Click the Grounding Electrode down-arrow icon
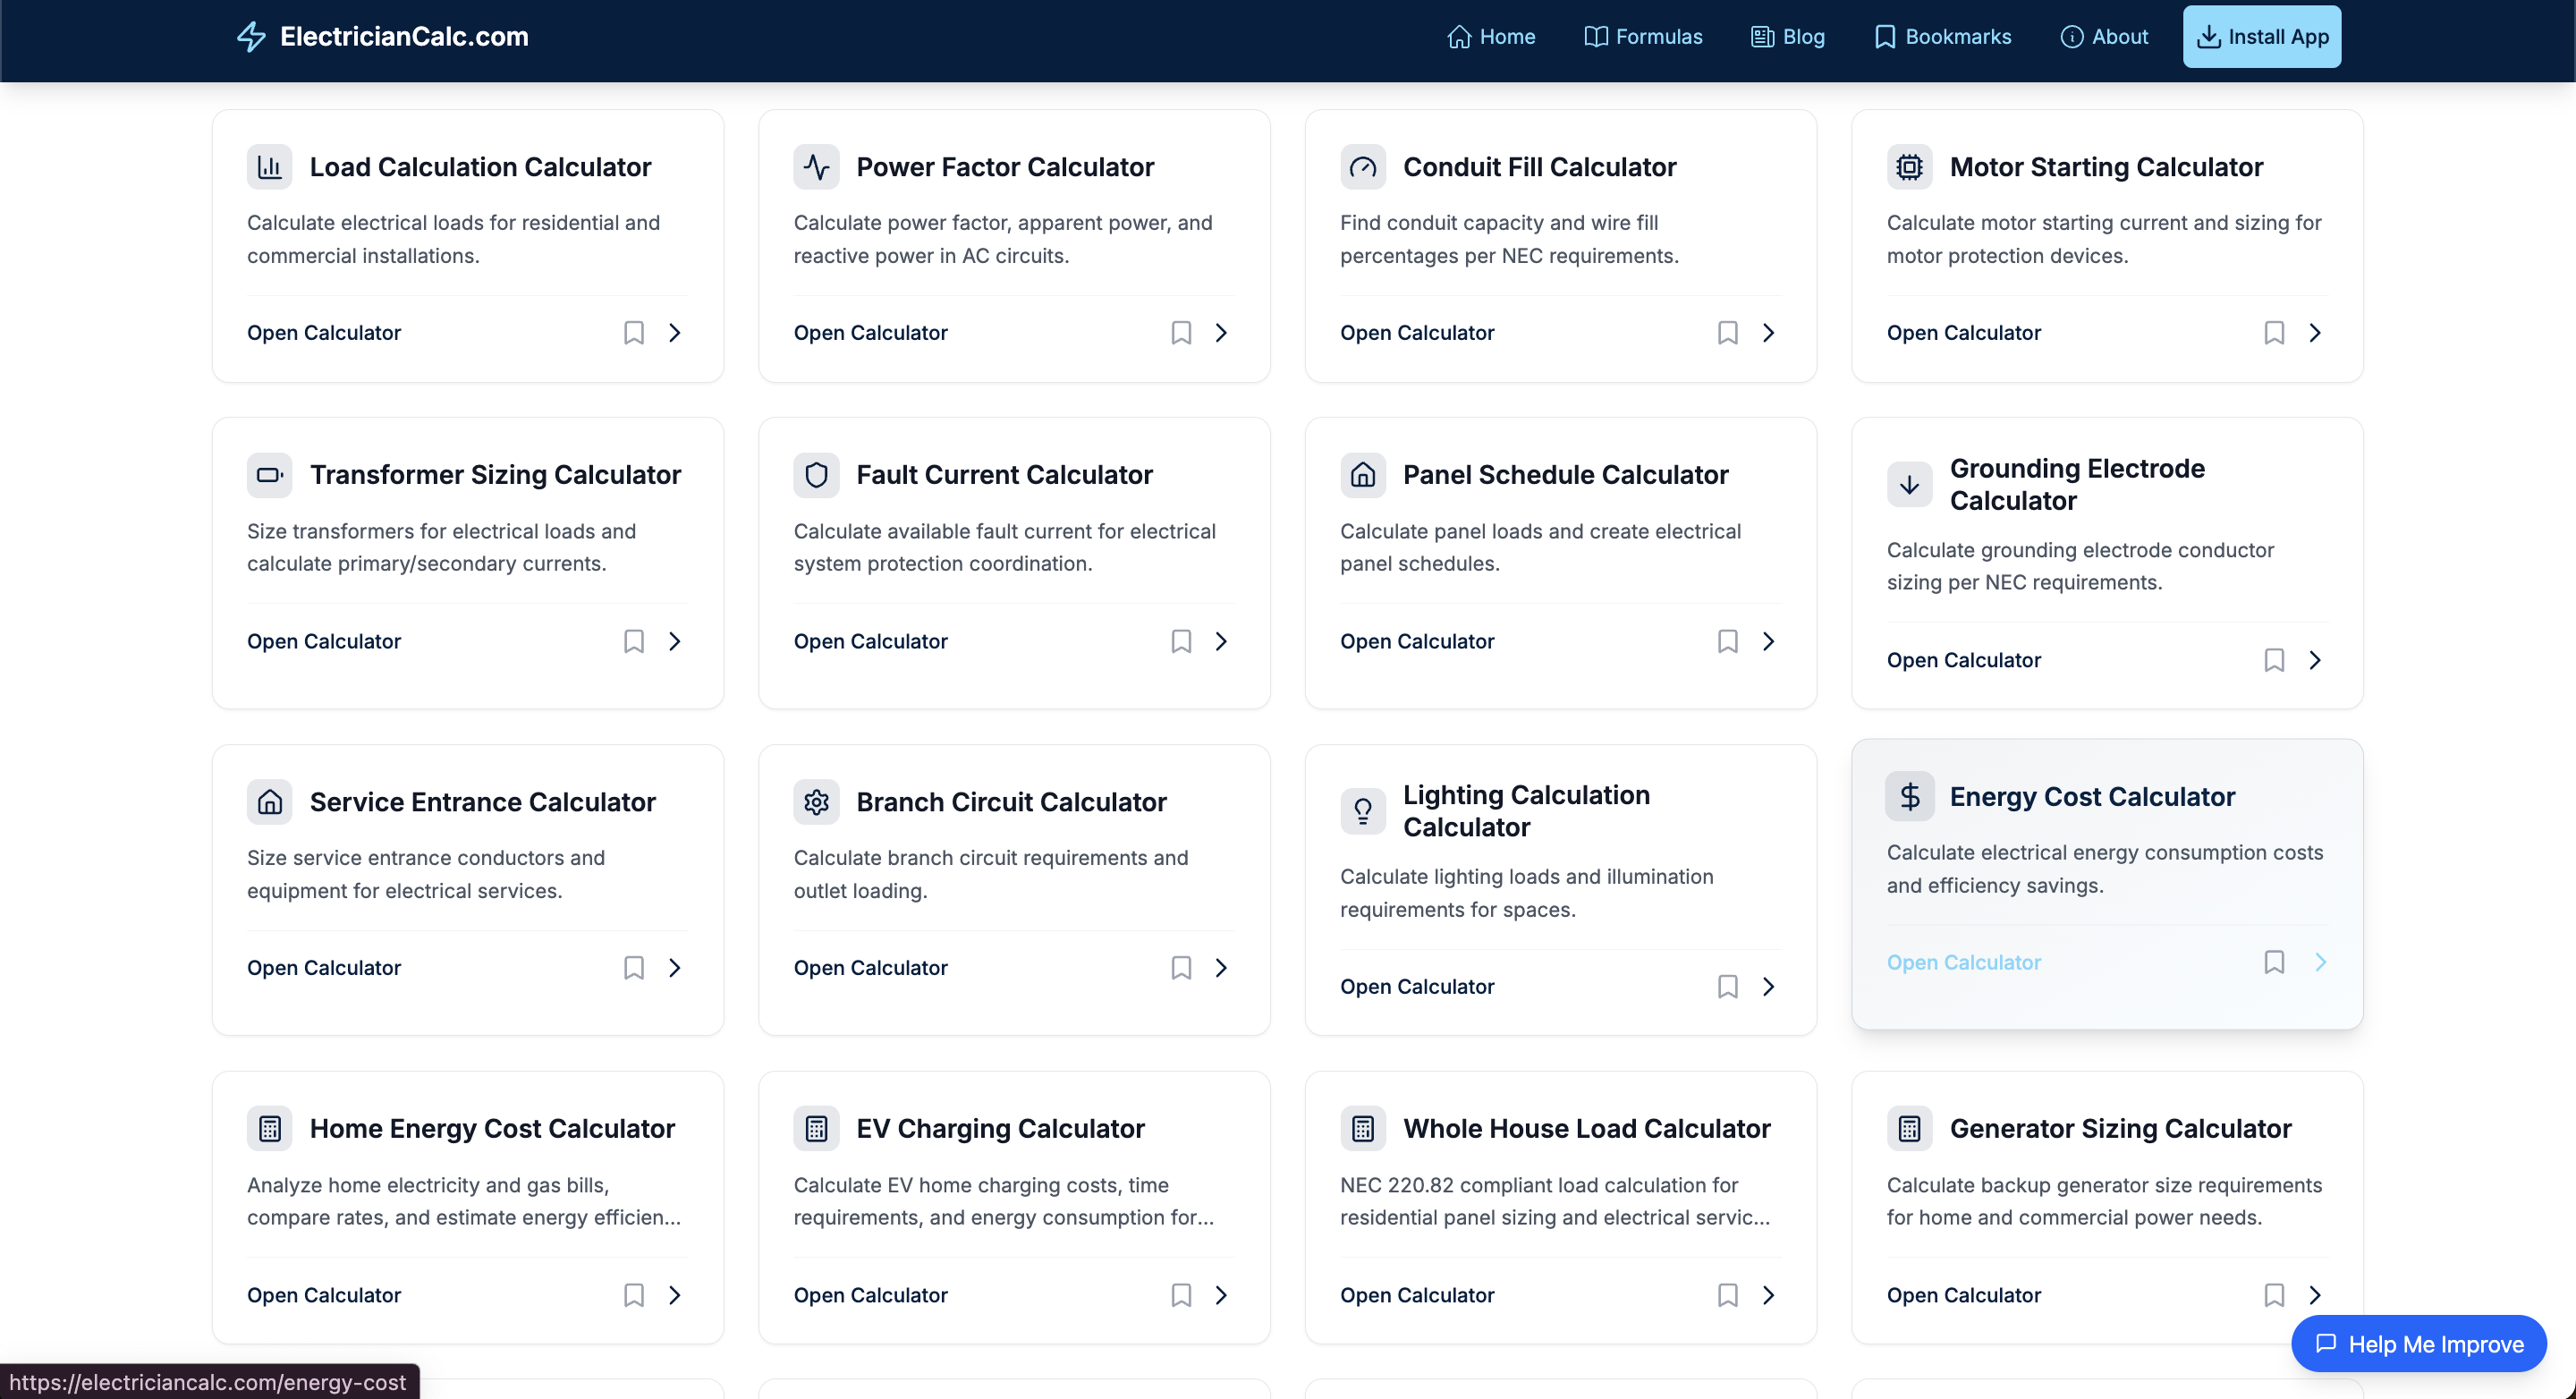The width and height of the screenshot is (2576, 1399). pos(1909,485)
